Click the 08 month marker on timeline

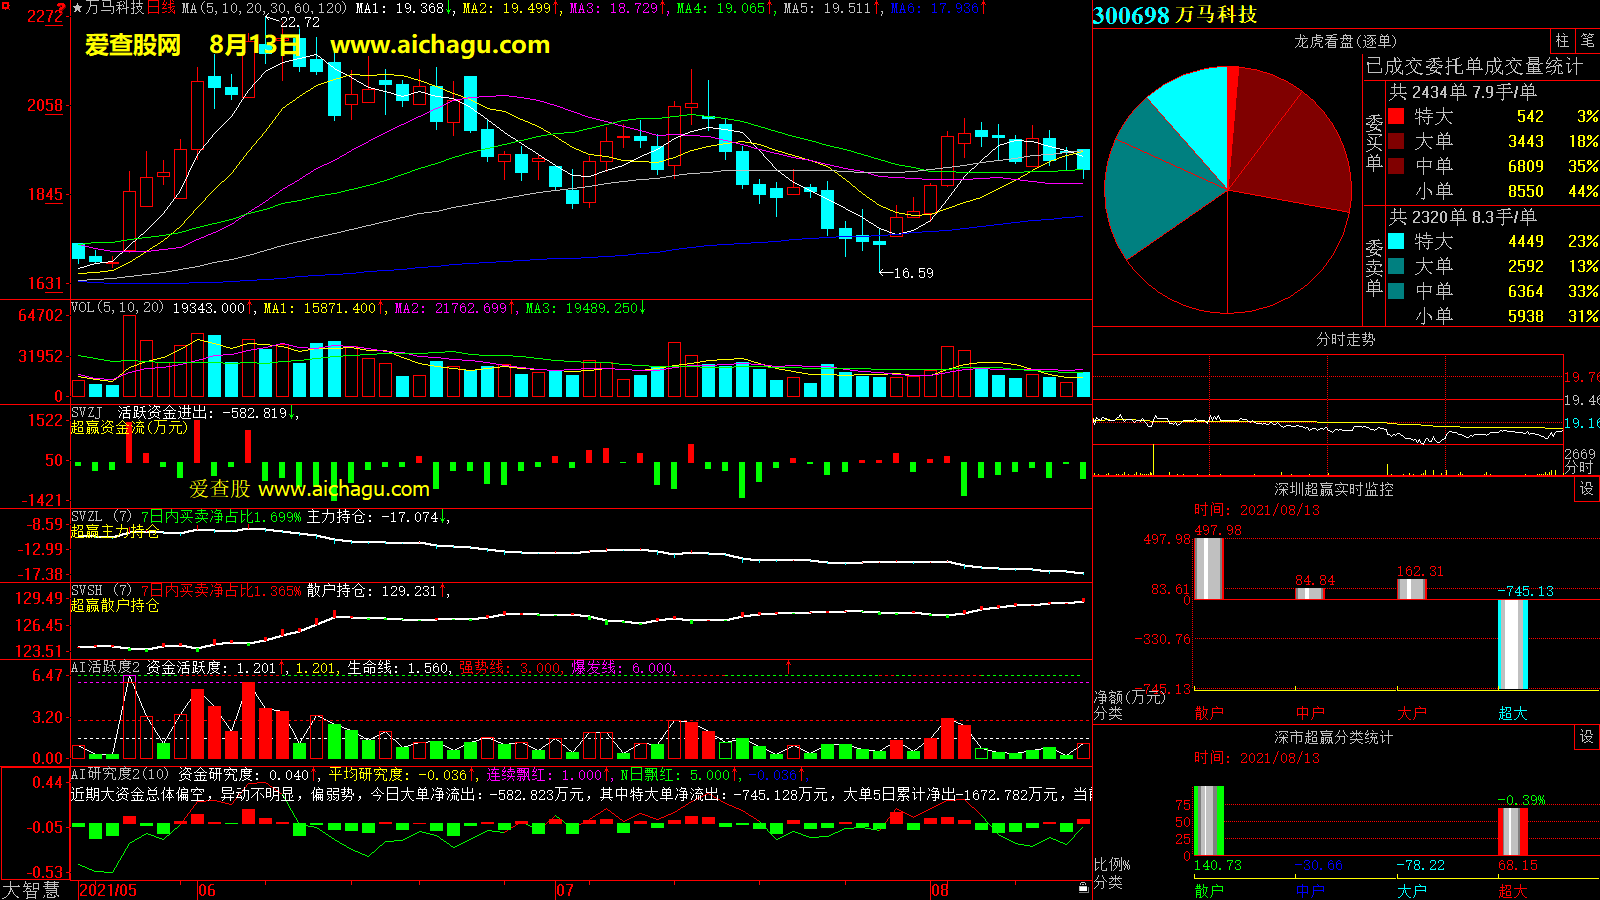tap(939, 890)
